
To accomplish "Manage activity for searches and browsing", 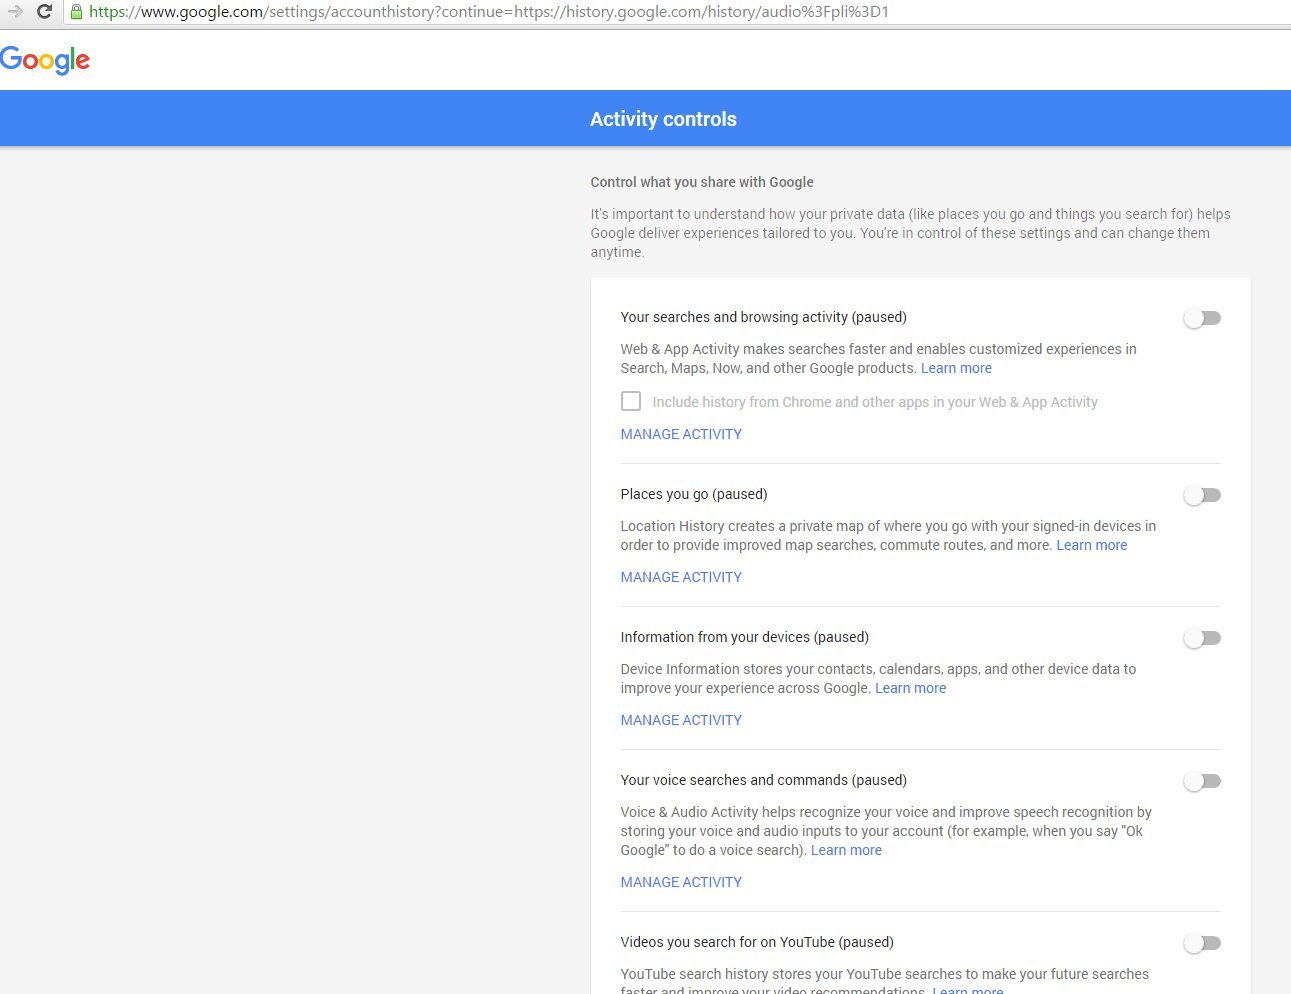I will pyautogui.click(x=681, y=434).
